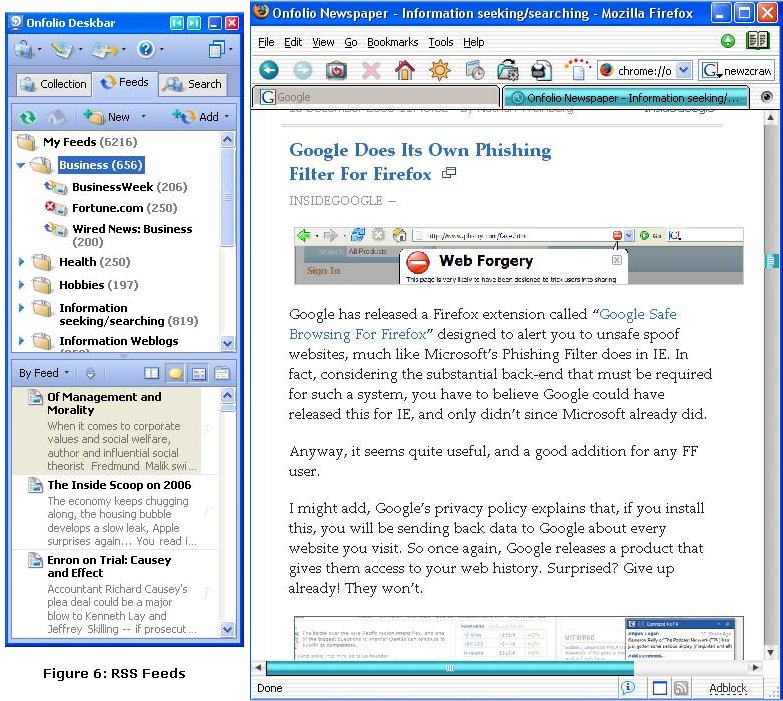Screen dimensions: 783x701
Task: Click the open book icon at menu bar right
Action: [x=758, y=40]
